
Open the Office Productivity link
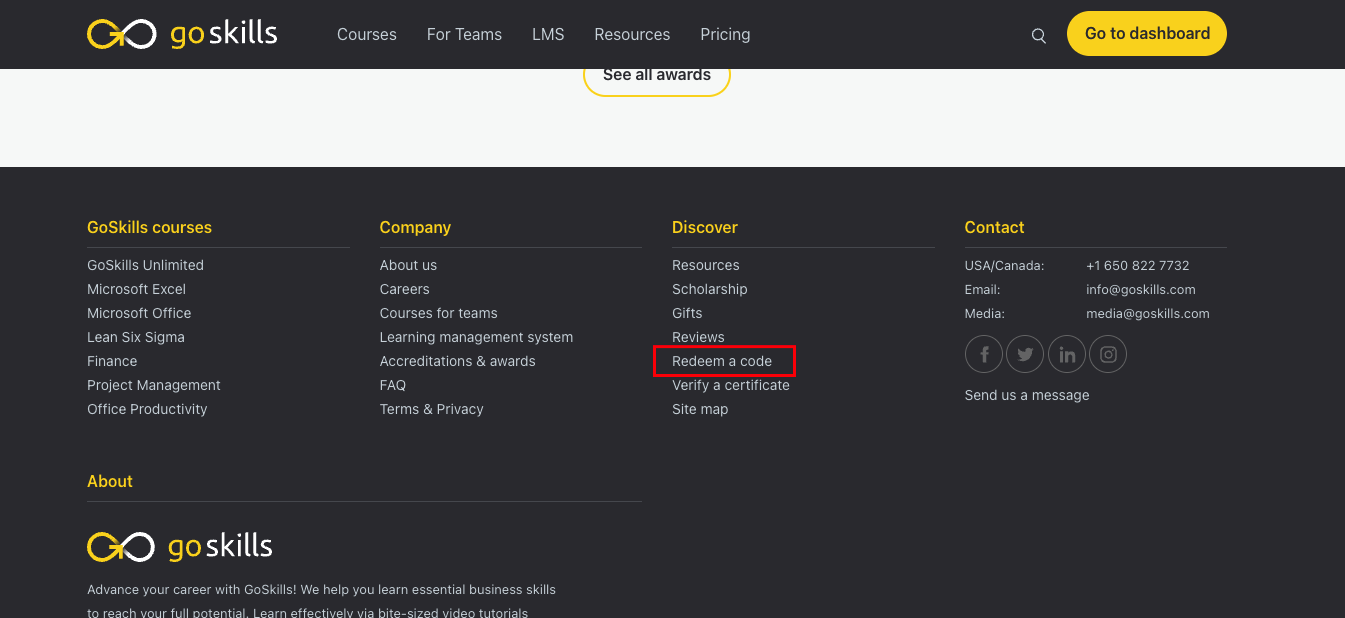[x=147, y=409]
